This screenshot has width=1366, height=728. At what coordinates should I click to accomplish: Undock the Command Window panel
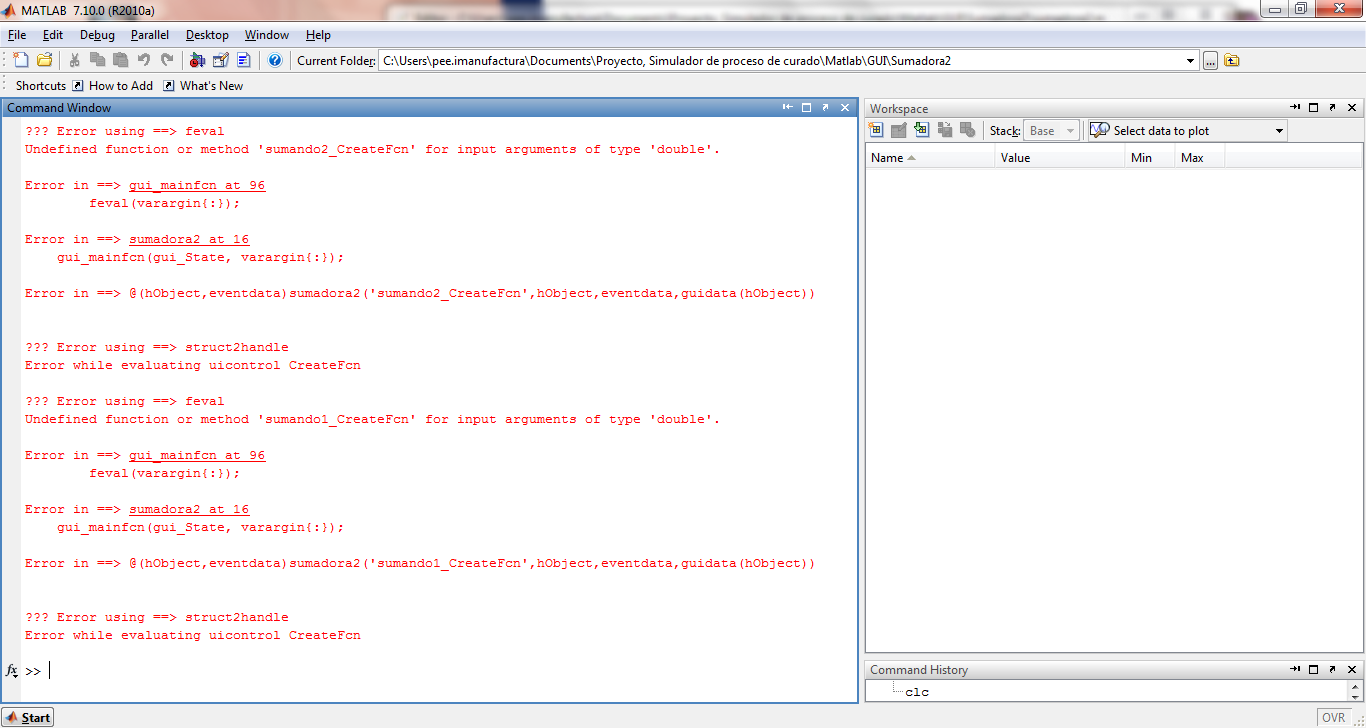(825, 107)
